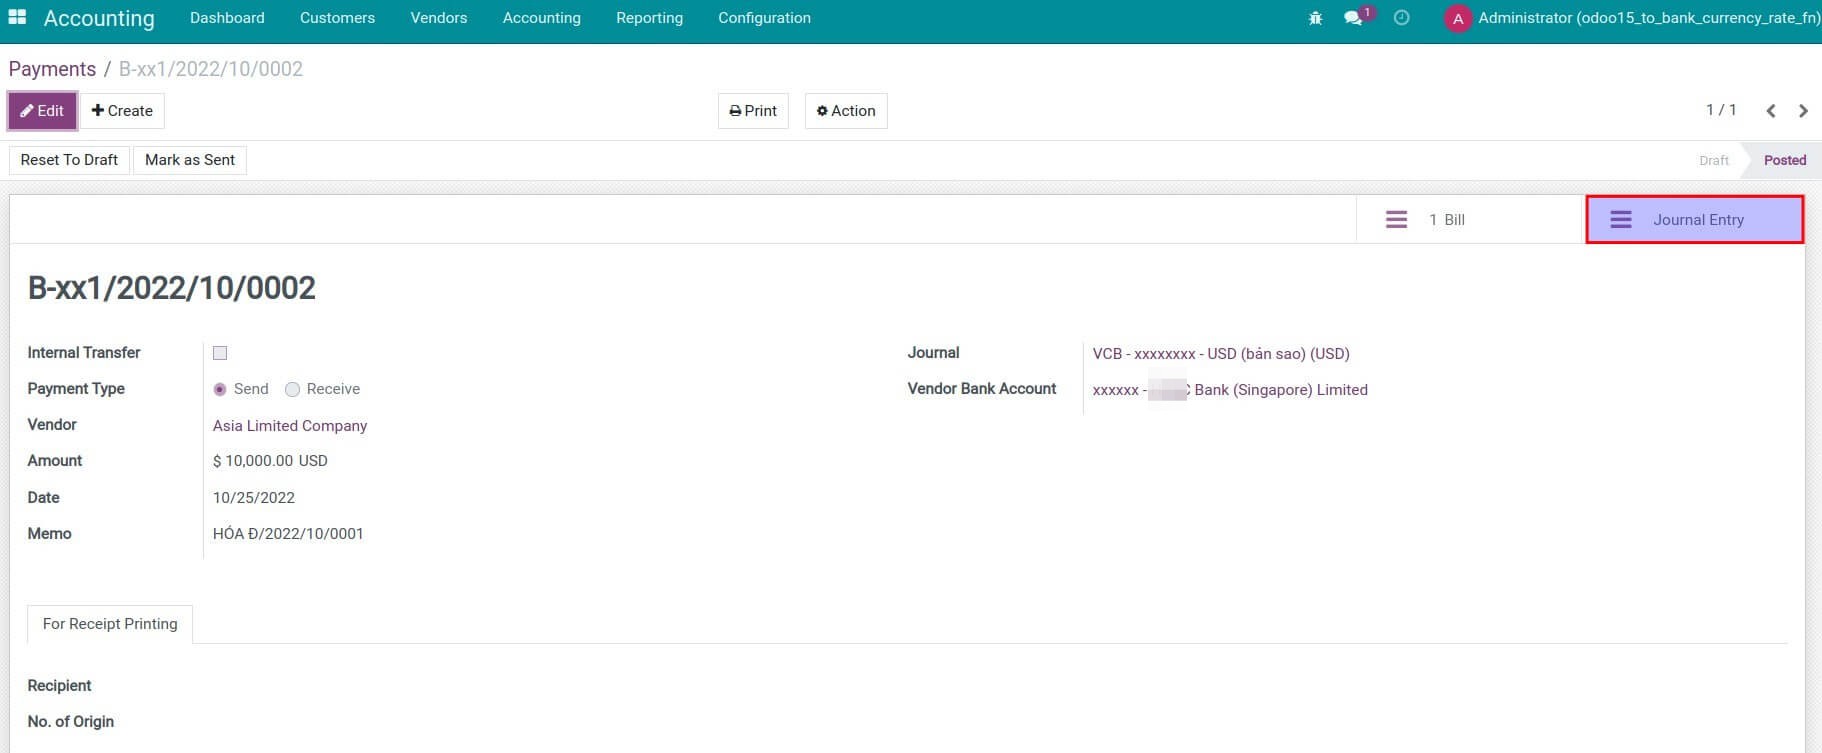Expand the Print dropdown

click(753, 111)
